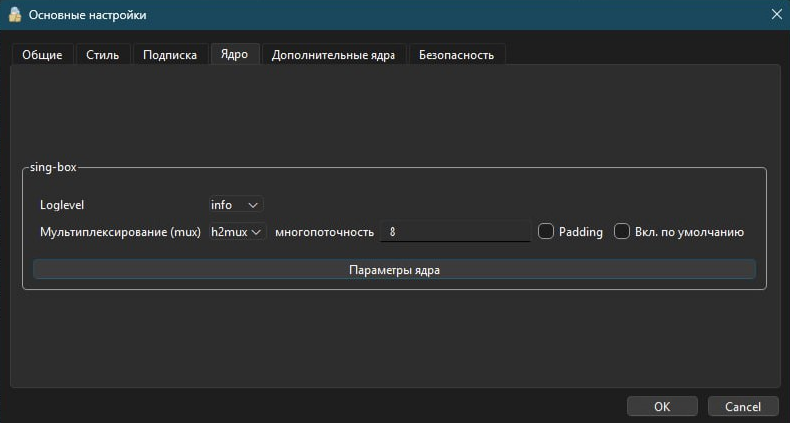Click the Параметры ядра button
The image size is (790, 423).
coord(394,270)
